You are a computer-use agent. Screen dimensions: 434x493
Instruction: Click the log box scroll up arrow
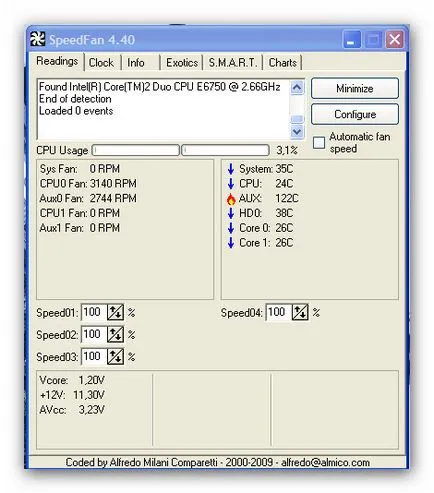(297, 88)
